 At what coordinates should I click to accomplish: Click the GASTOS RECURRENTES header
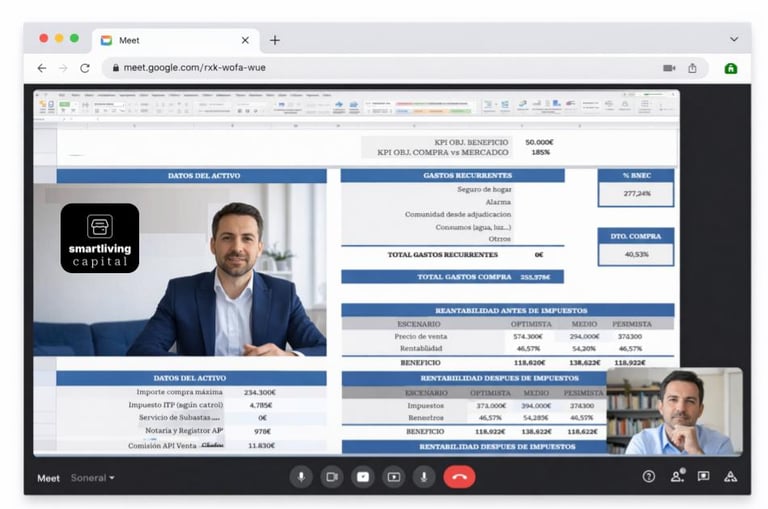coord(453,175)
